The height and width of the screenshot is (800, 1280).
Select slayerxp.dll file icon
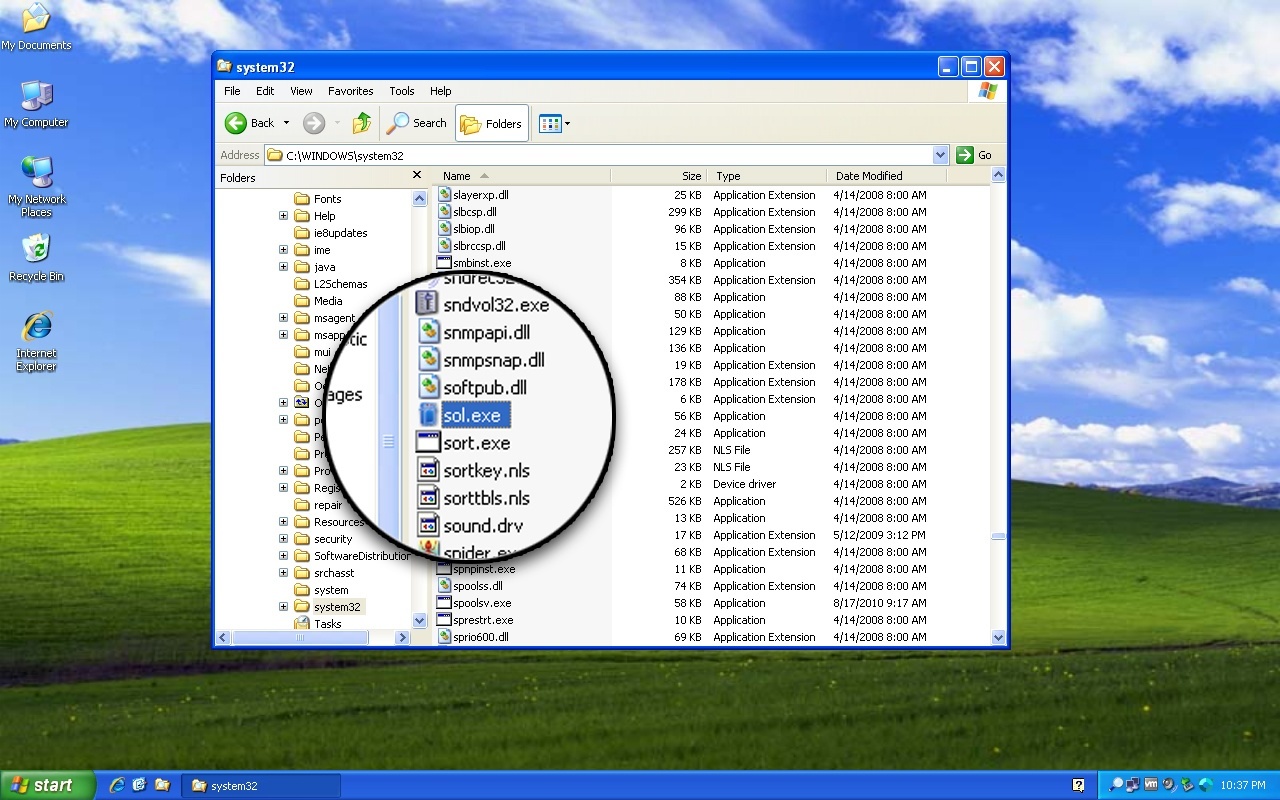(445, 195)
